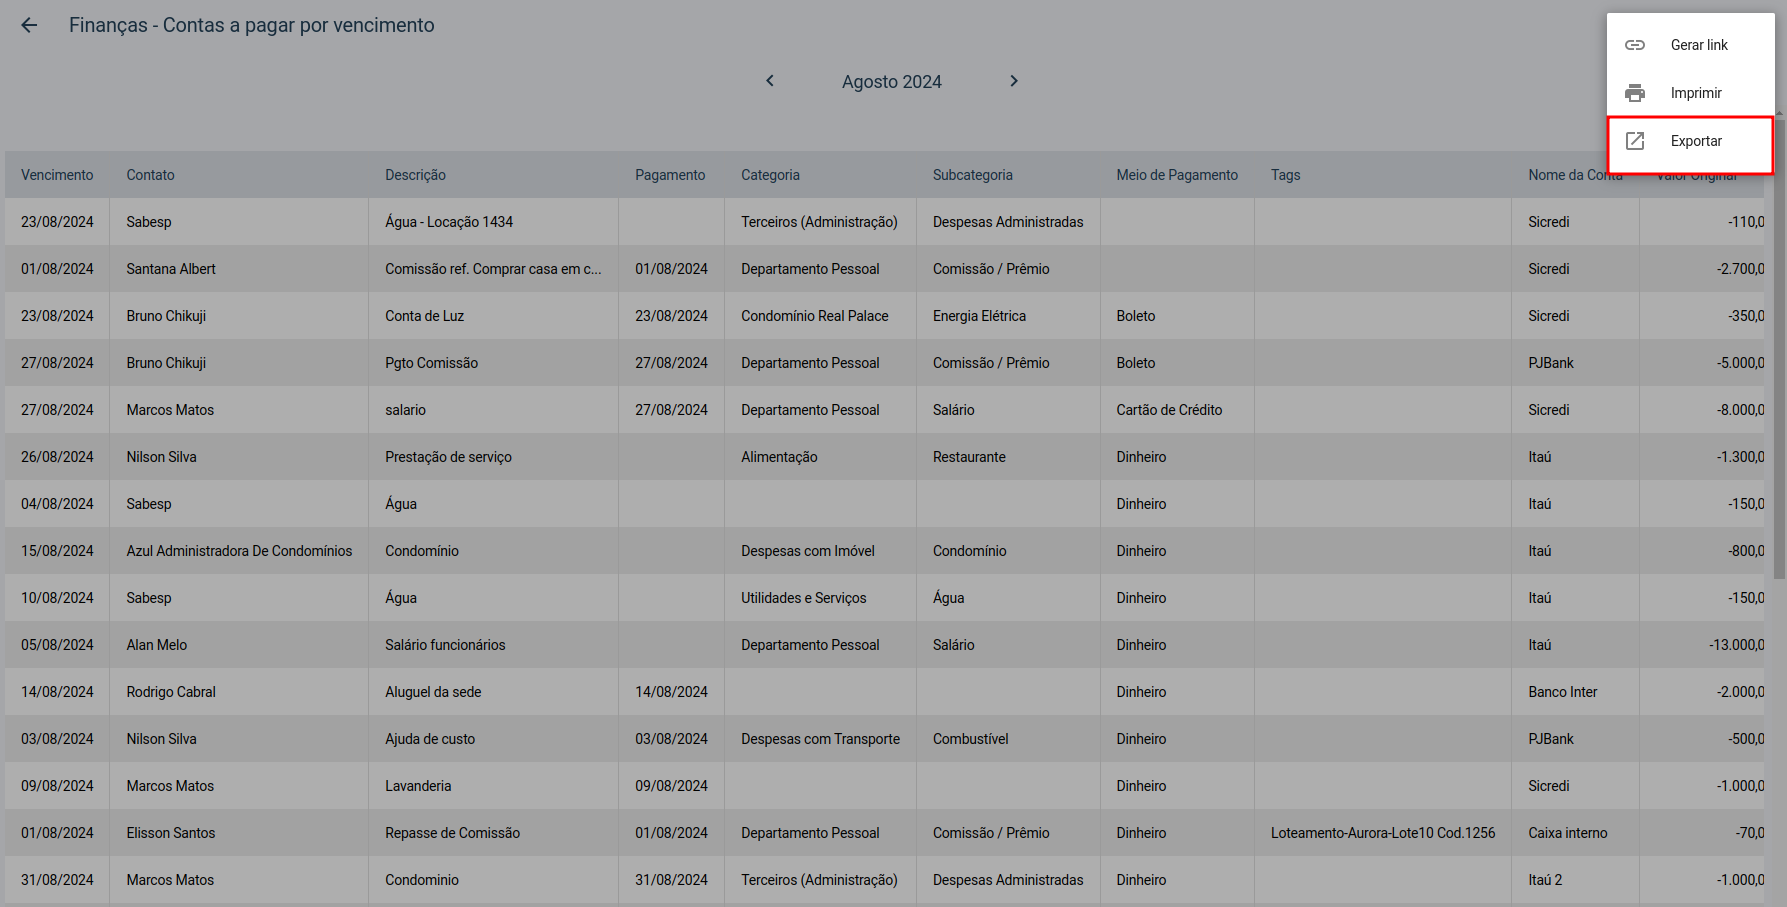Sort by the Contato column header
The height and width of the screenshot is (907, 1787).
click(x=150, y=175)
